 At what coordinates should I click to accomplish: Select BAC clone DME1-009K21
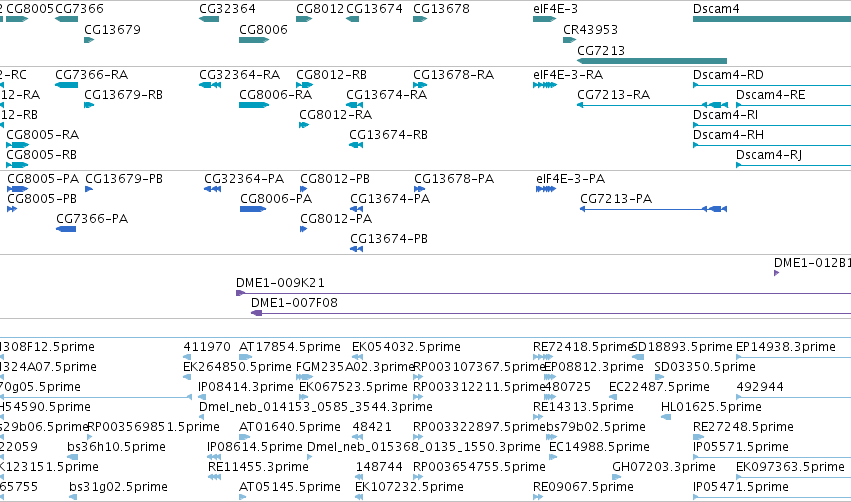coord(280,283)
